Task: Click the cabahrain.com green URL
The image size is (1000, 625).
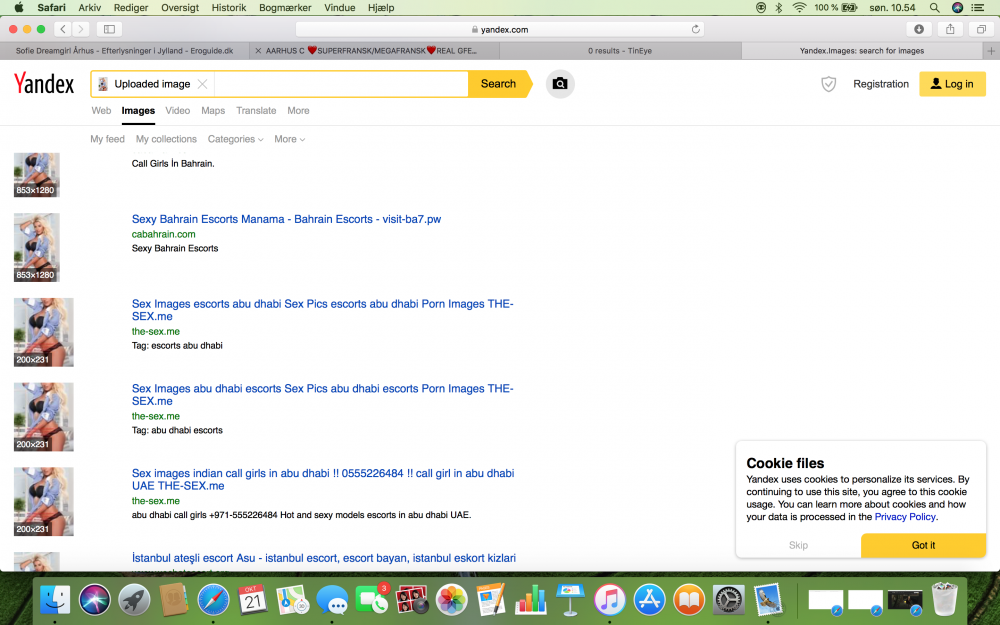Action: [x=163, y=234]
